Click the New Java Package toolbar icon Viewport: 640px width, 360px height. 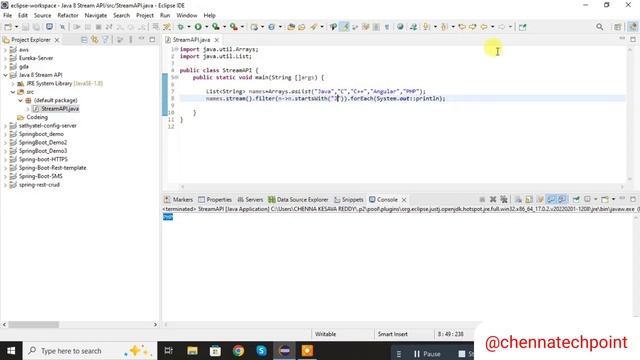click(254, 27)
